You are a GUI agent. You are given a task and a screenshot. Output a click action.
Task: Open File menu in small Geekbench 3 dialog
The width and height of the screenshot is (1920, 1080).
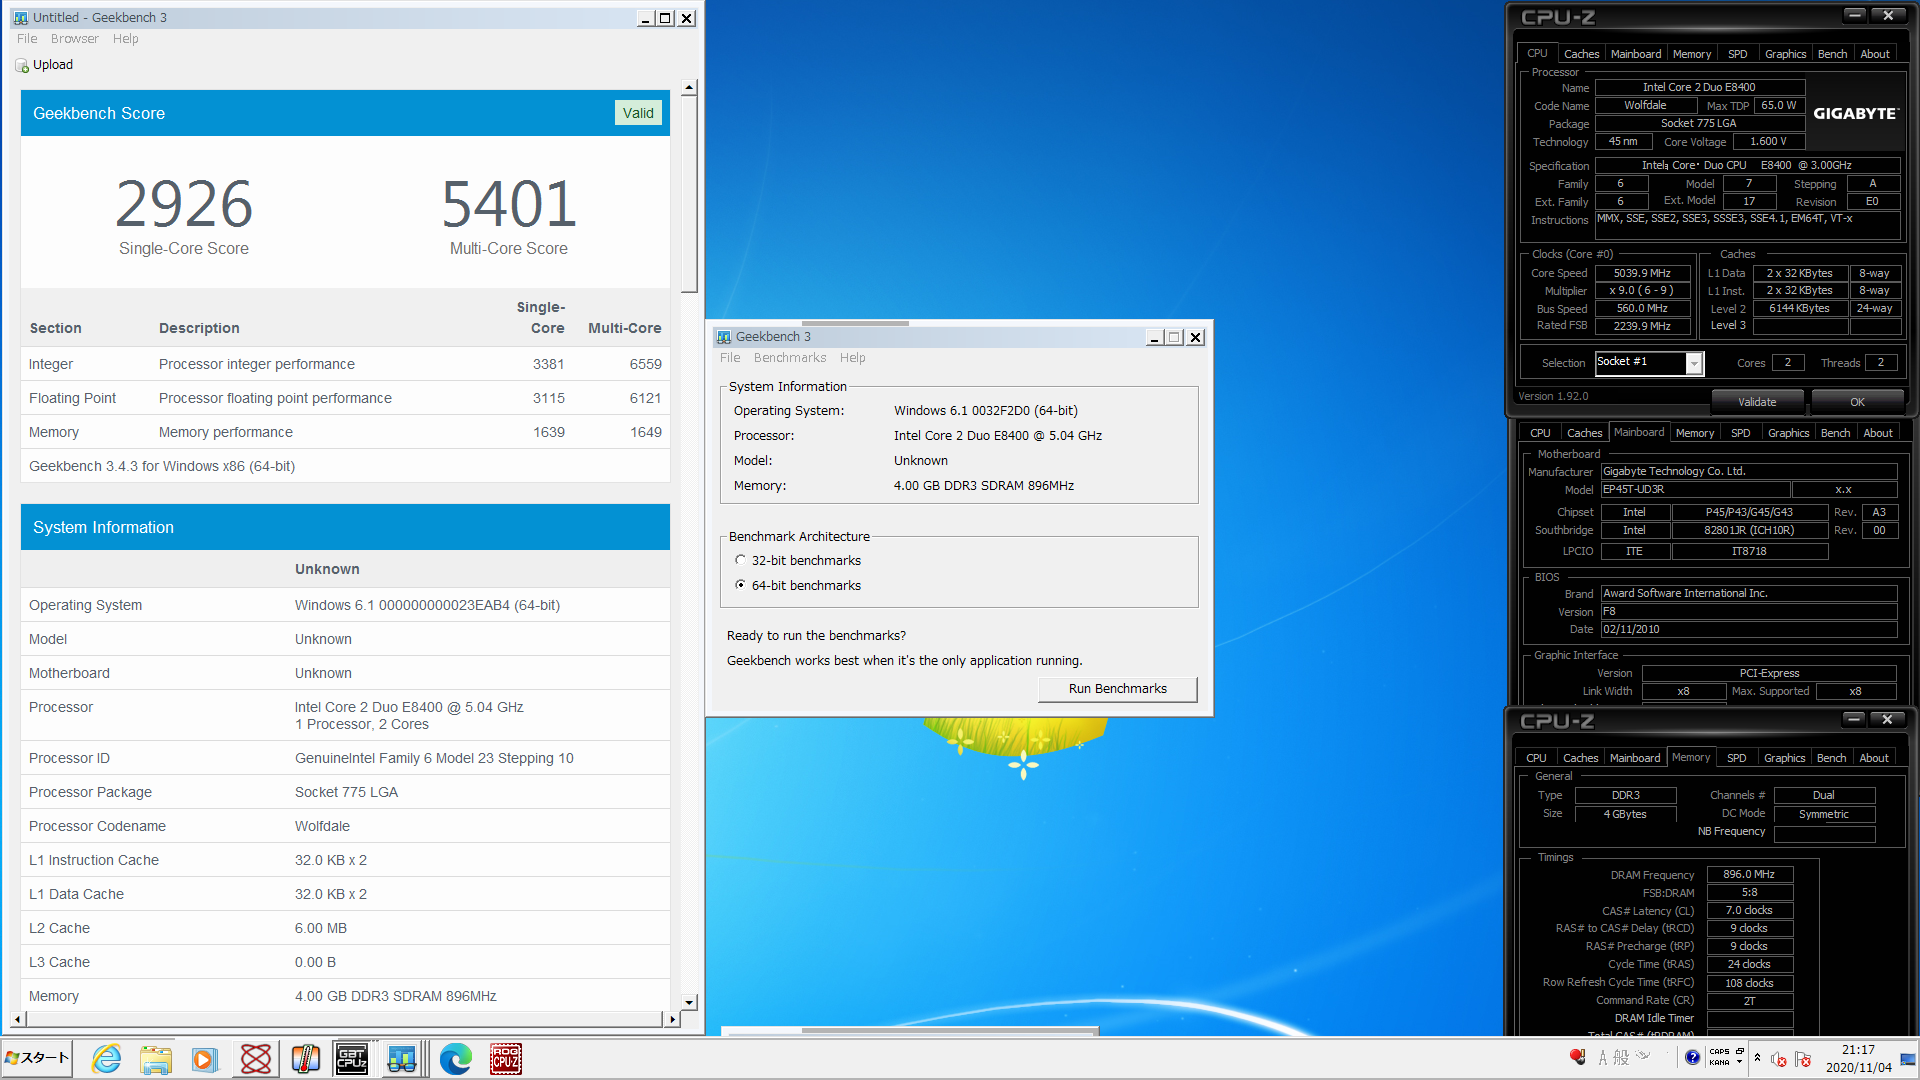730,358
